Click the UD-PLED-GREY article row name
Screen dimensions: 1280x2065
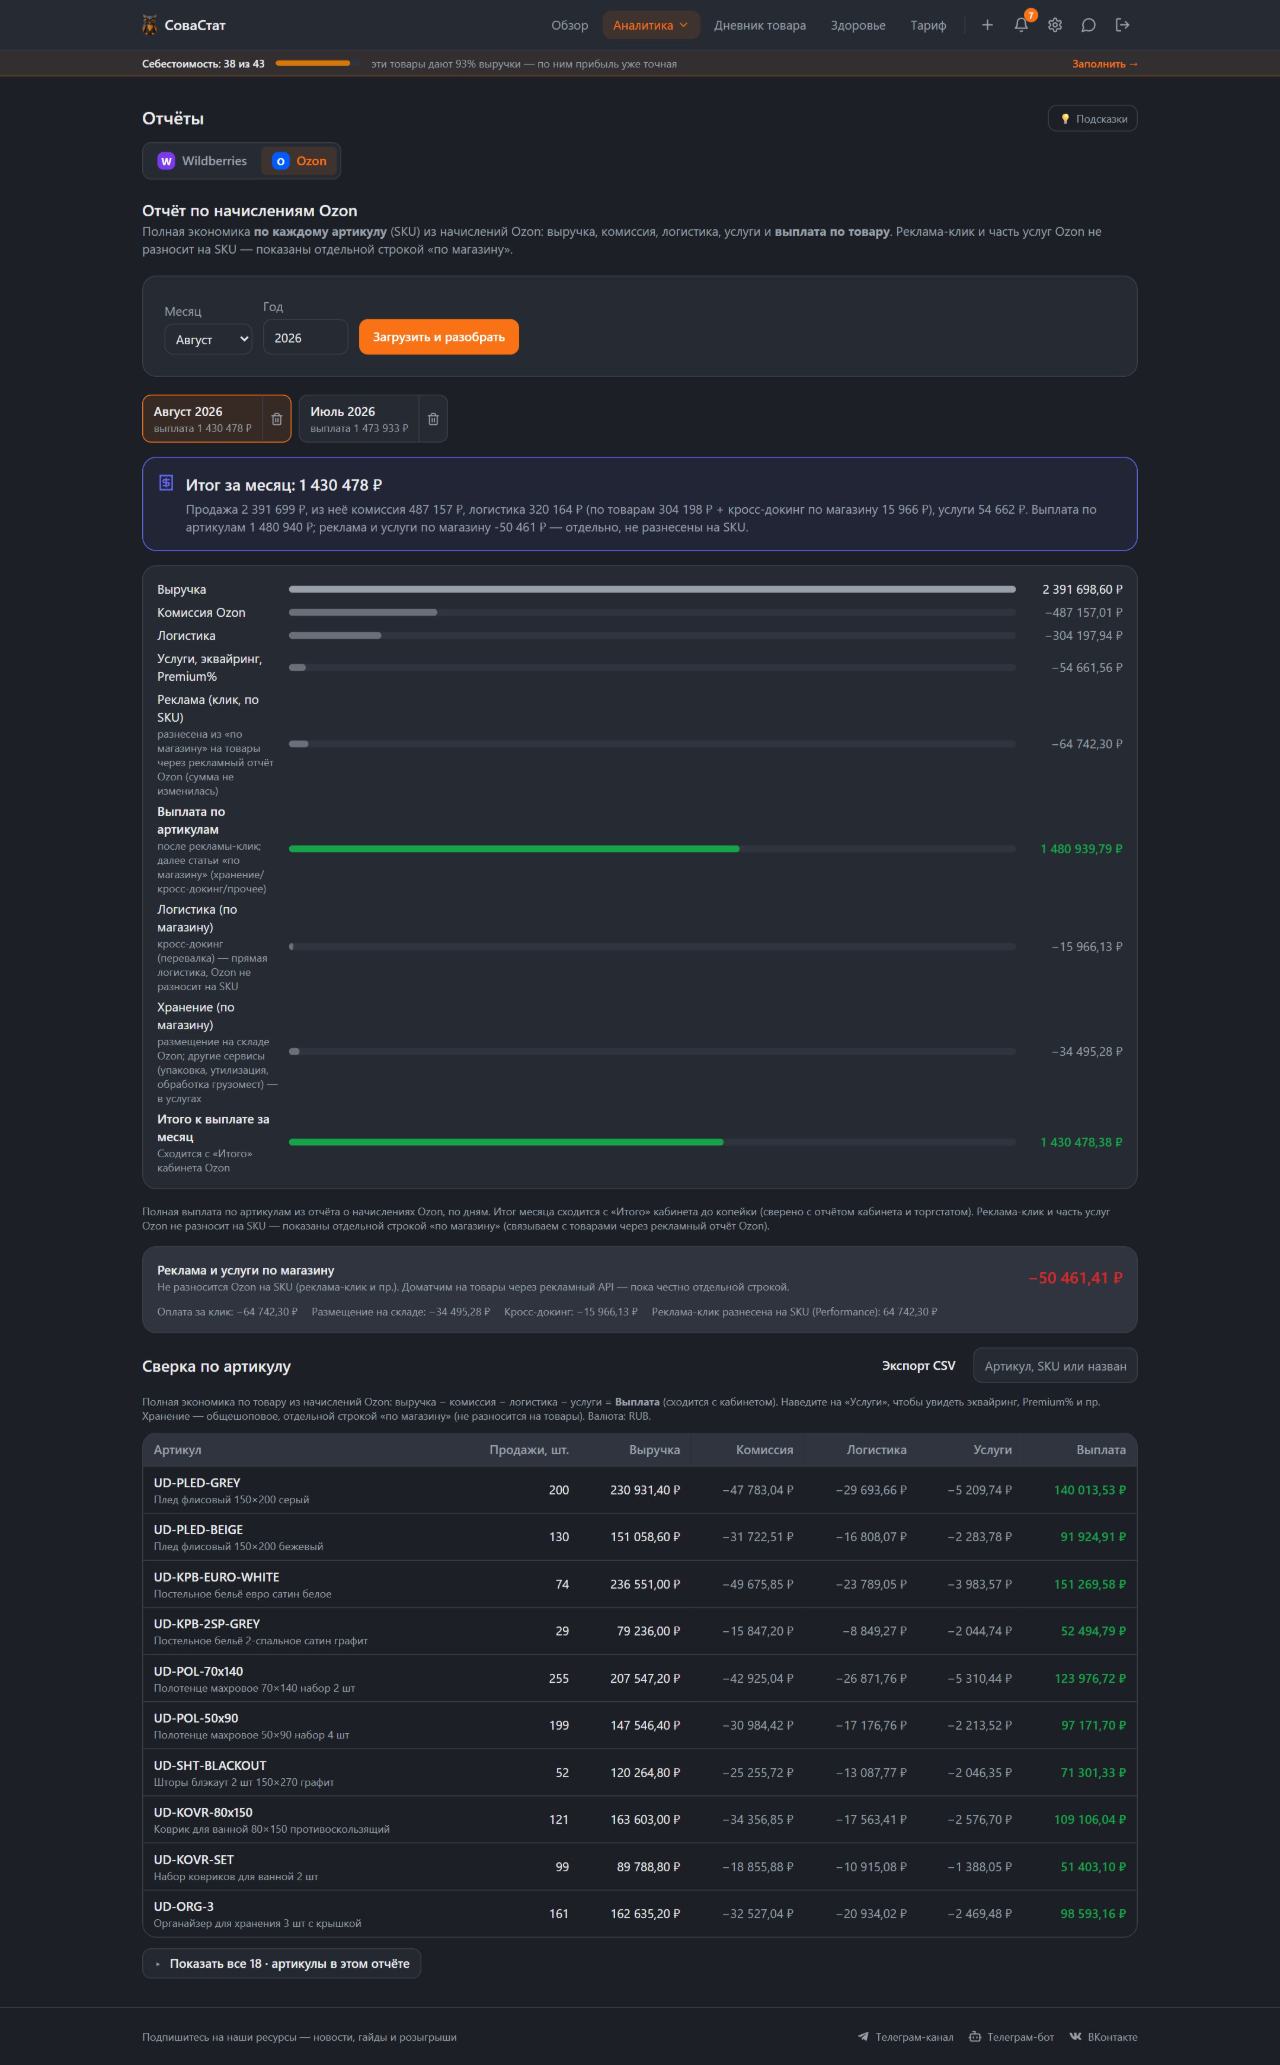point(197,1483)
